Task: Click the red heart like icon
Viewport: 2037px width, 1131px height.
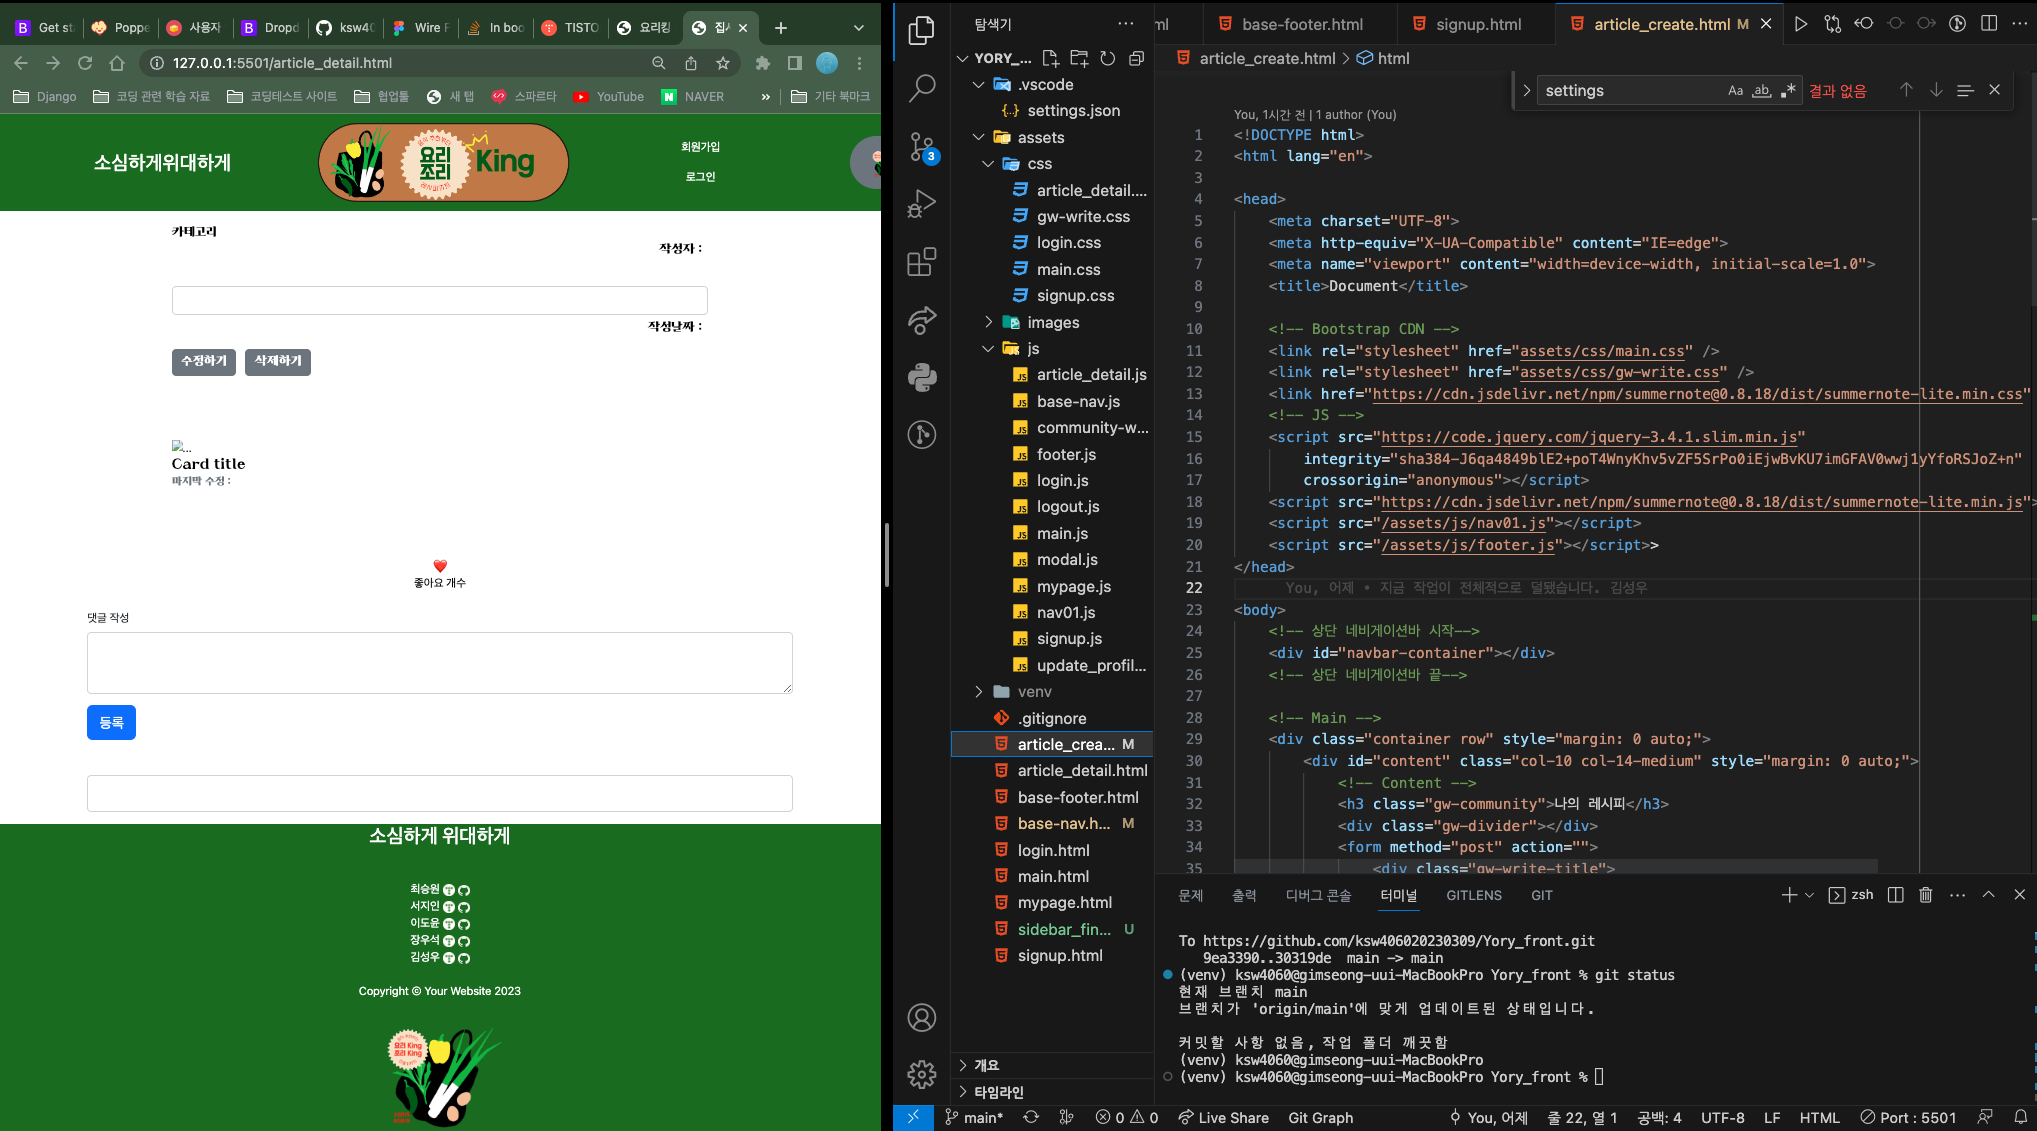Action: pyautogui.click(x=440, y=566)
